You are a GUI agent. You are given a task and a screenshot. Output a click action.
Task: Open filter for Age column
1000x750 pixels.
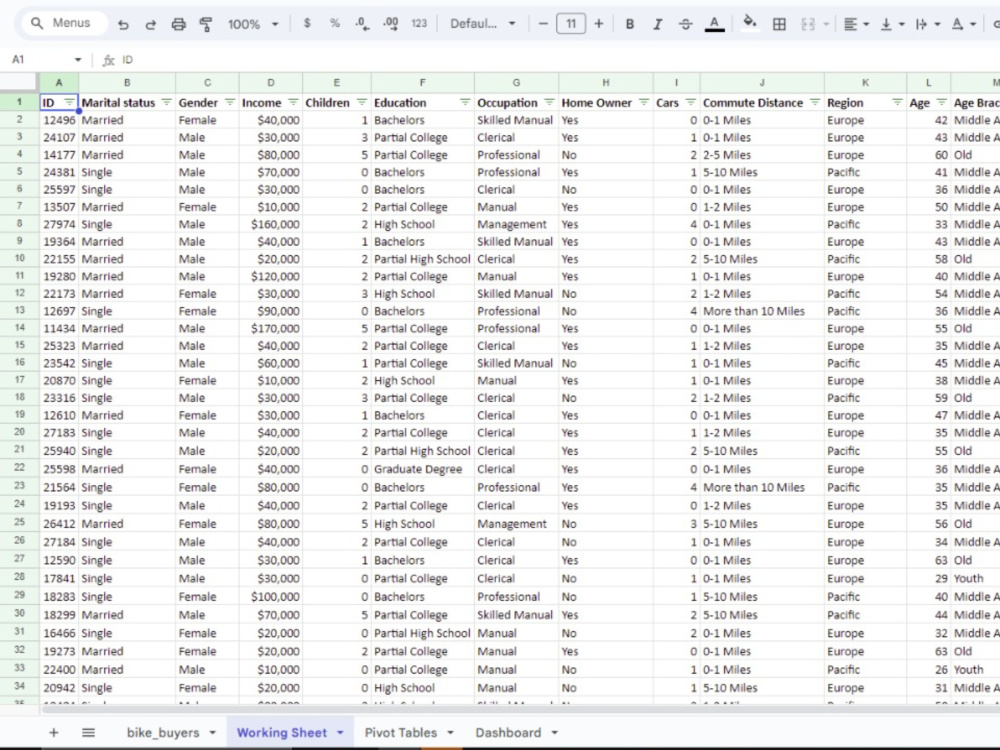pyautogui.click(x=941, y=103)
